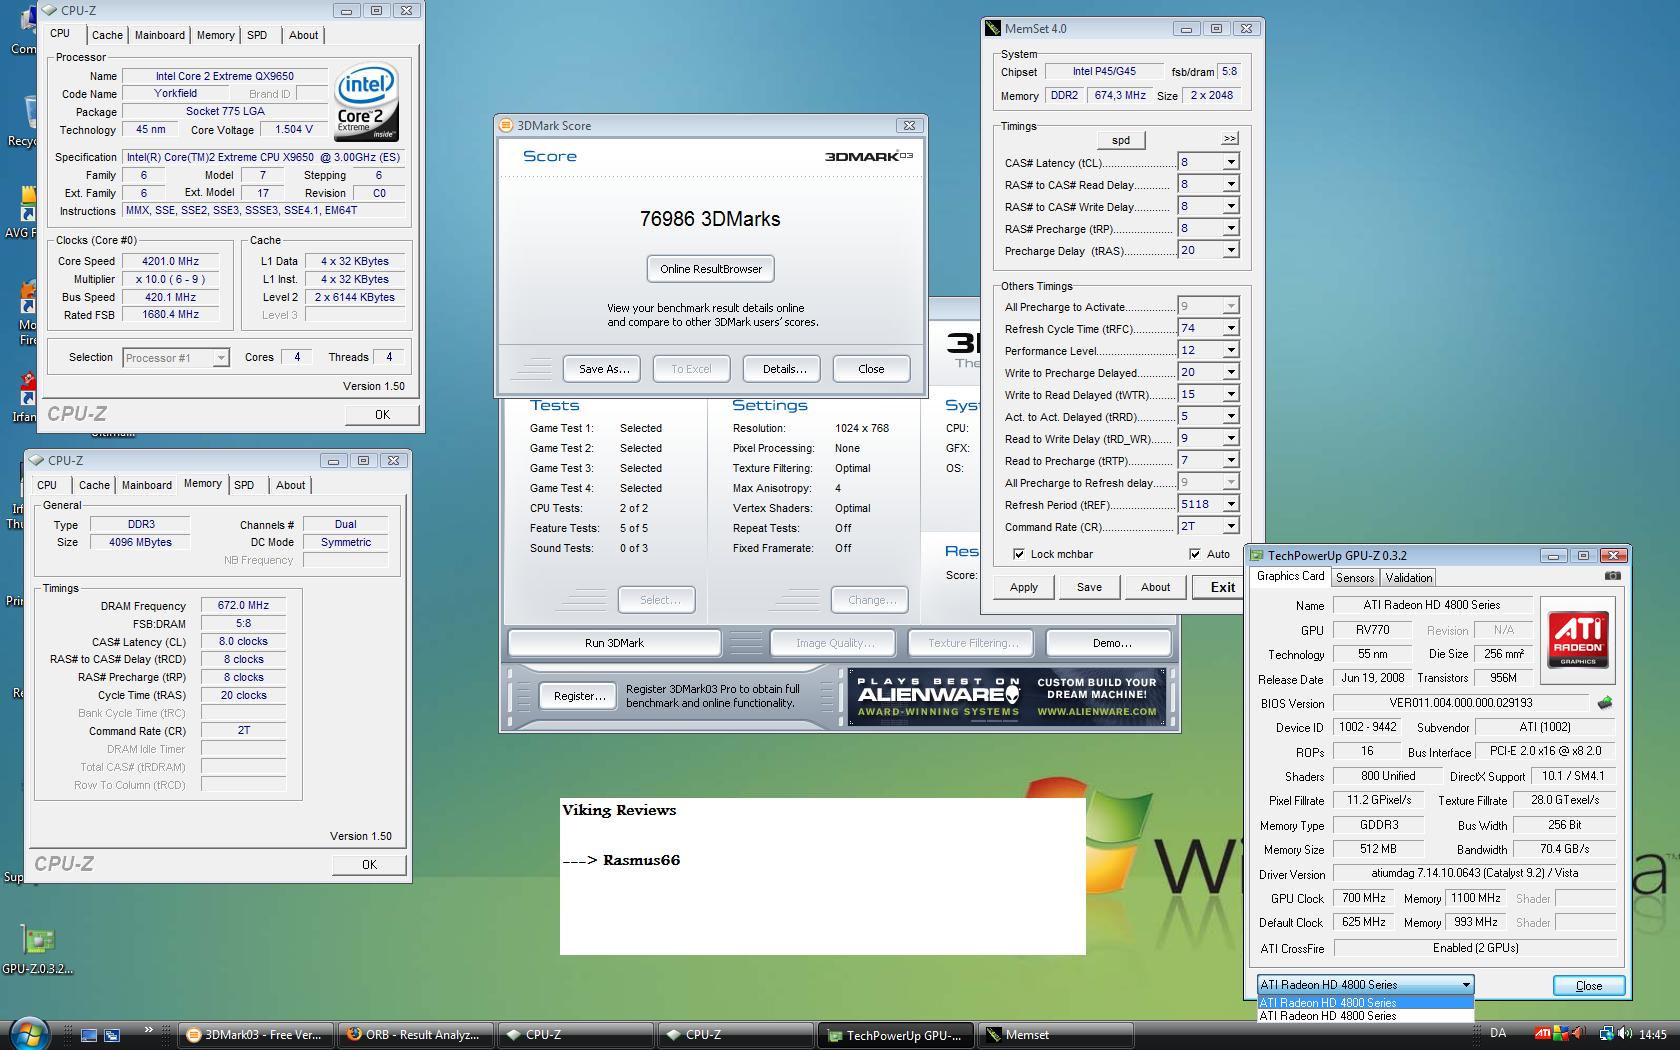The width and height of the screenshot is (1680, 1050).
Task: Click Run 3DMark button
Action: click(x=614, y=643)
